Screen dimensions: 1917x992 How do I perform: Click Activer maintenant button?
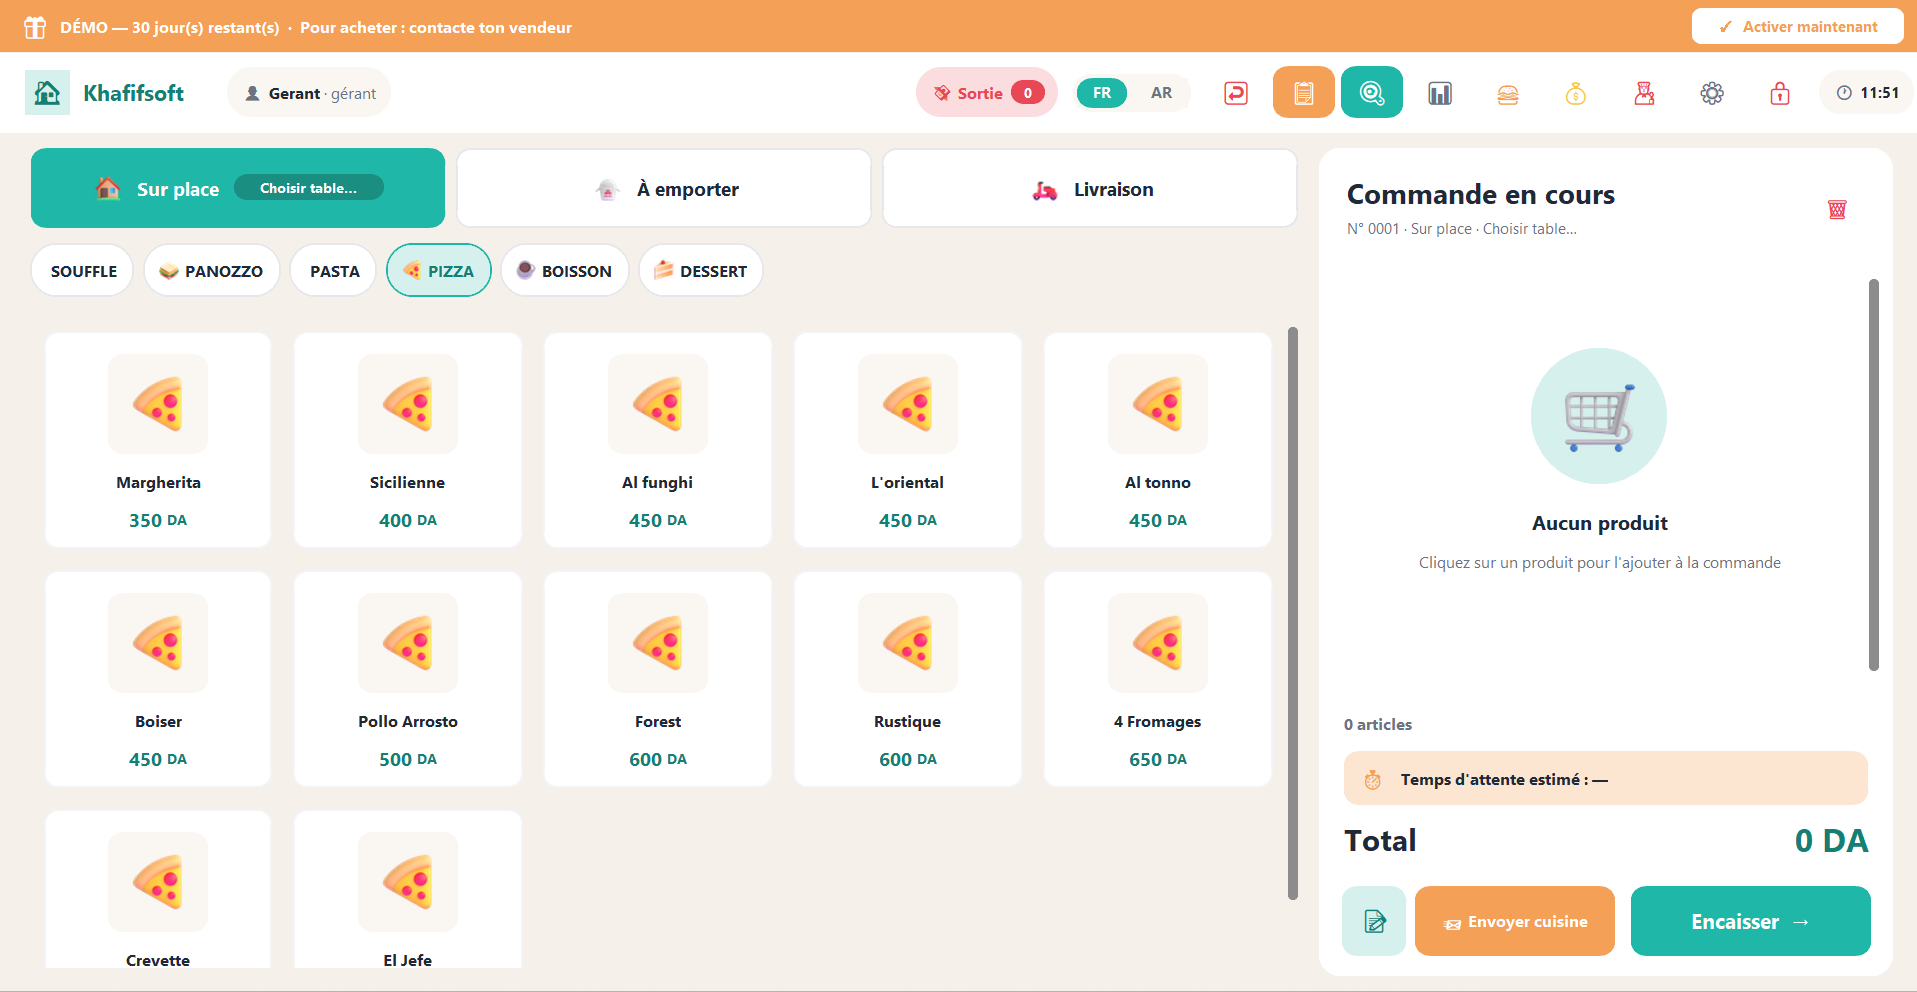(x=1797, y=27)
